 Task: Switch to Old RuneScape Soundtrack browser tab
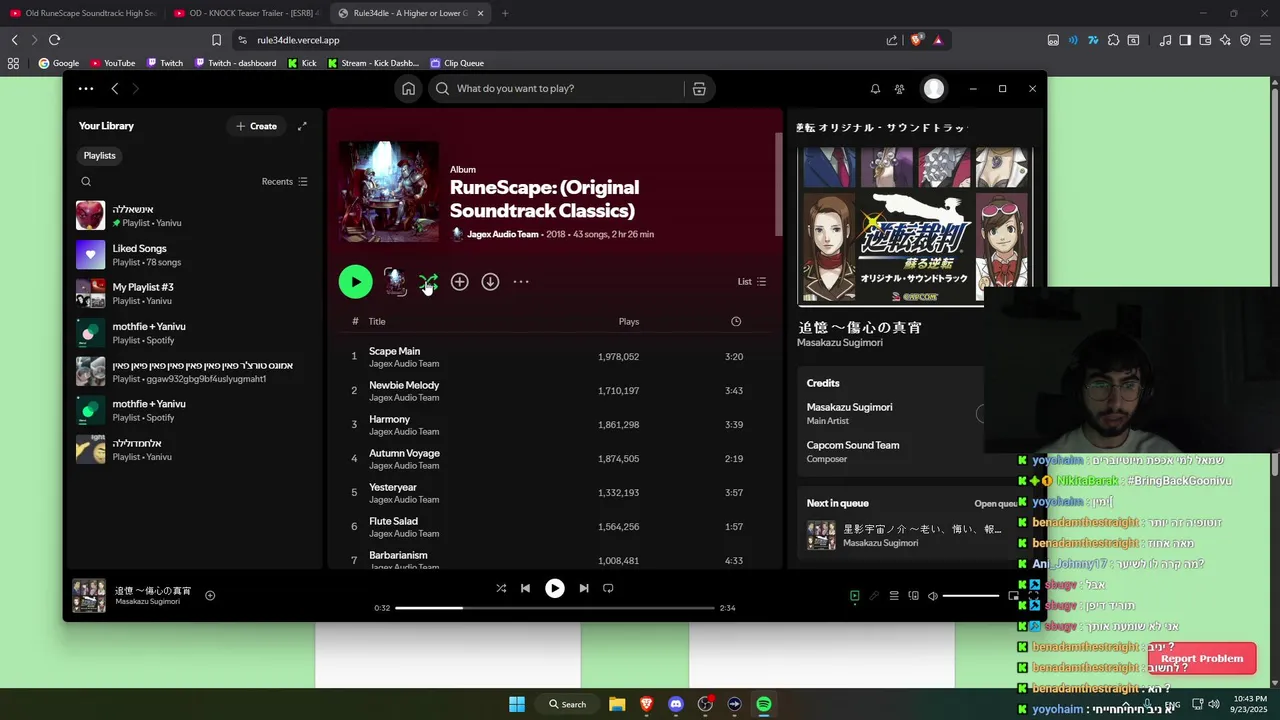(x=83, y=13)
